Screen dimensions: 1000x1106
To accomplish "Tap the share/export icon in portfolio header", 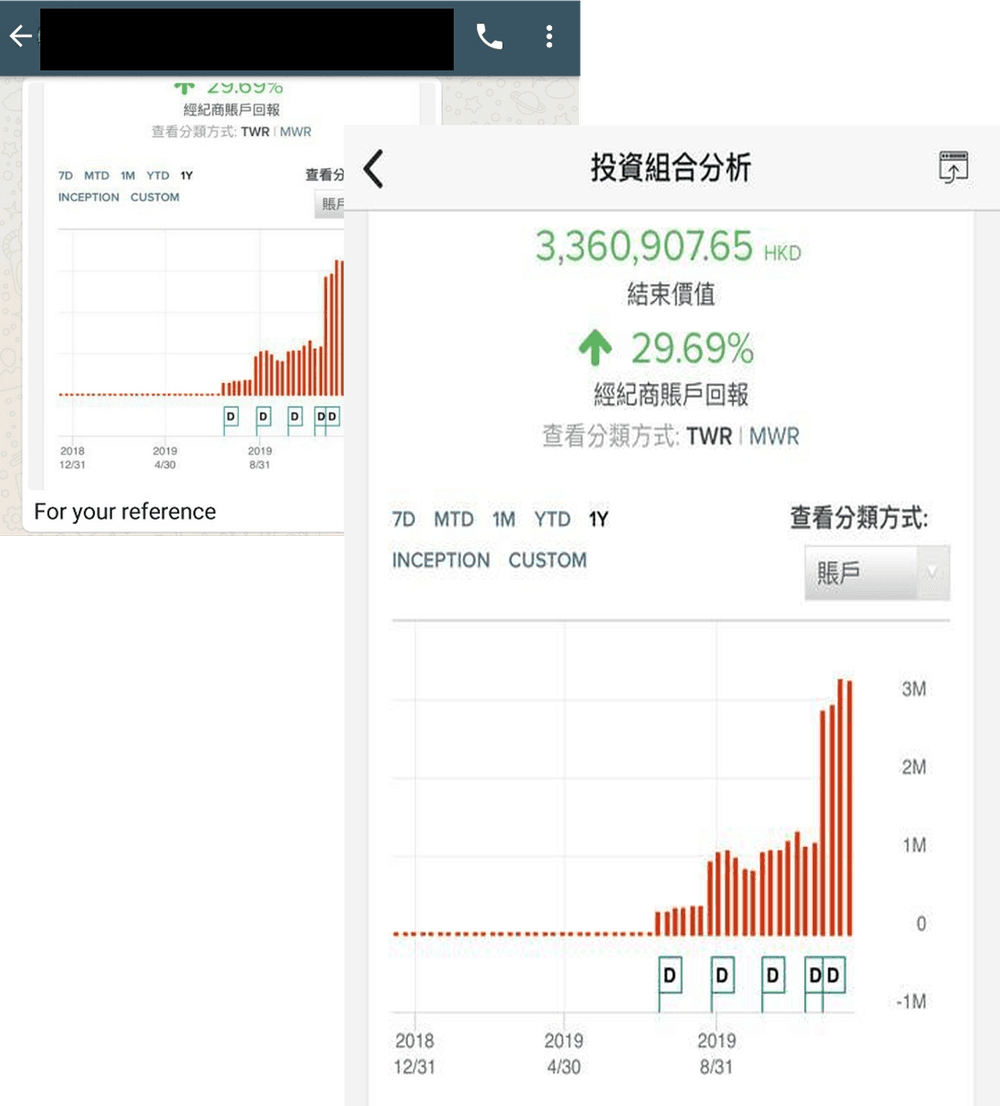I will pos(953,167).
